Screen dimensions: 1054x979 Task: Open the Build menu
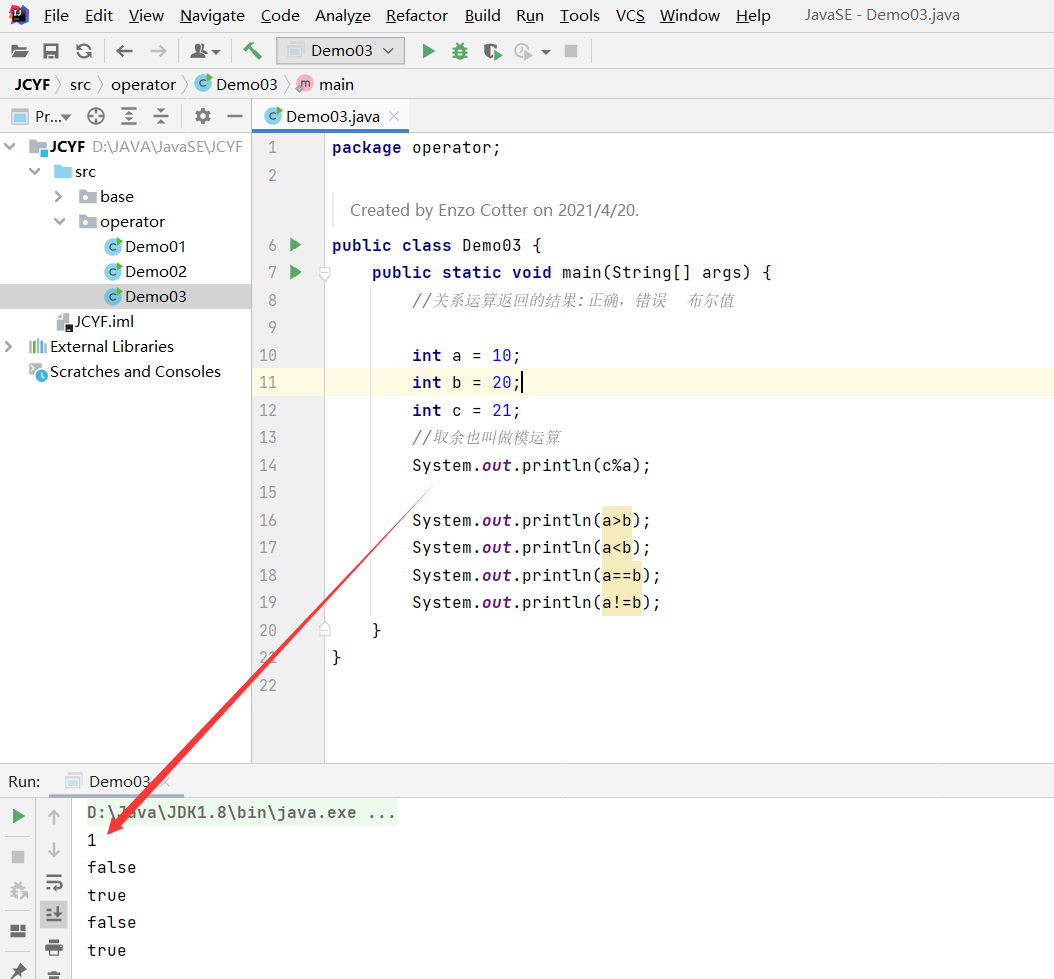tap(483, 15)
